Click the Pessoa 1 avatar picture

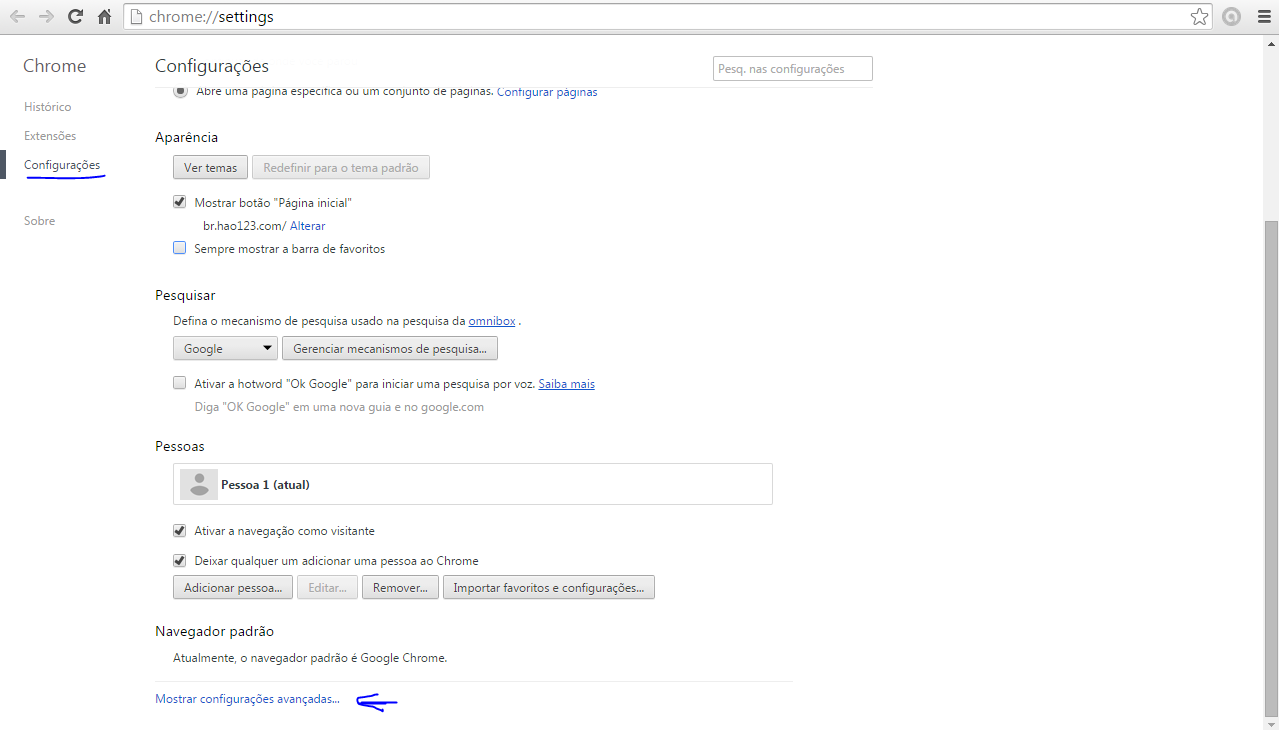pos(199,484)
